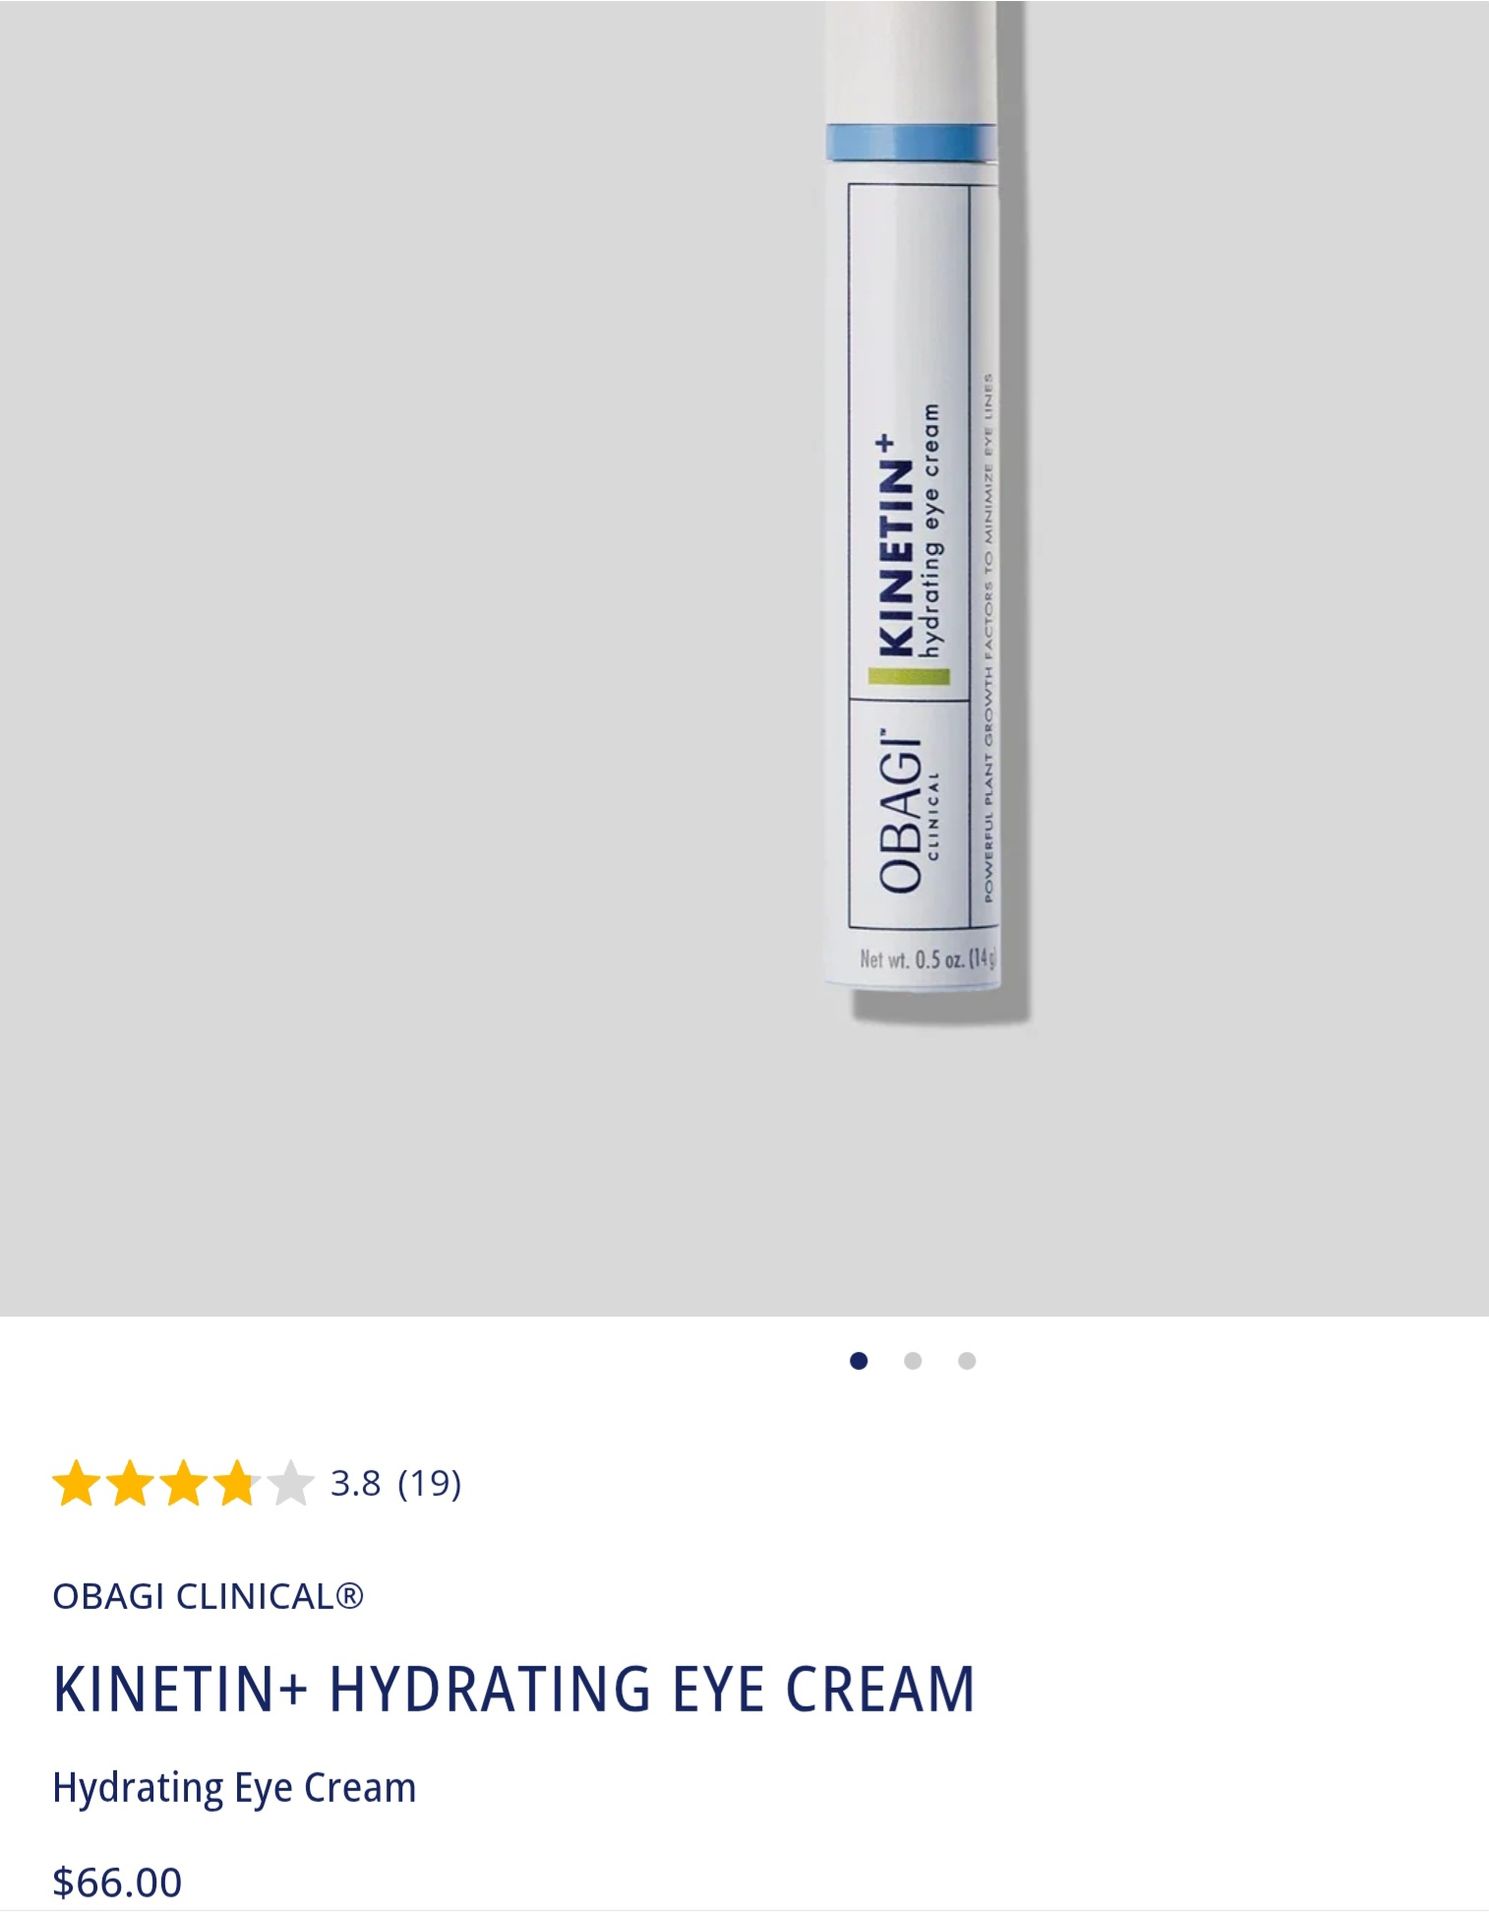Click the green accent bar on the tube
The width and height of the screenshot is (1489, 1920).
pos(908,677)
